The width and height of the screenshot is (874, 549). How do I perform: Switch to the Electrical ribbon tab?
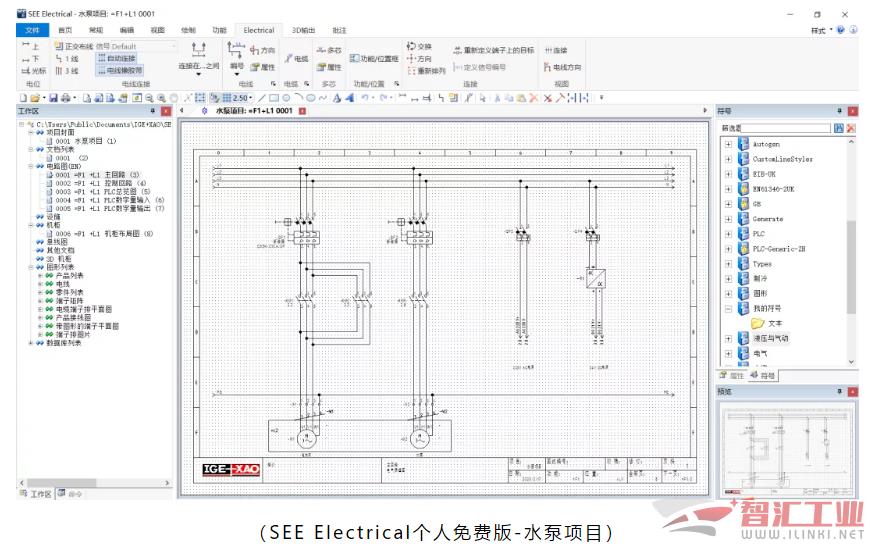259,30
